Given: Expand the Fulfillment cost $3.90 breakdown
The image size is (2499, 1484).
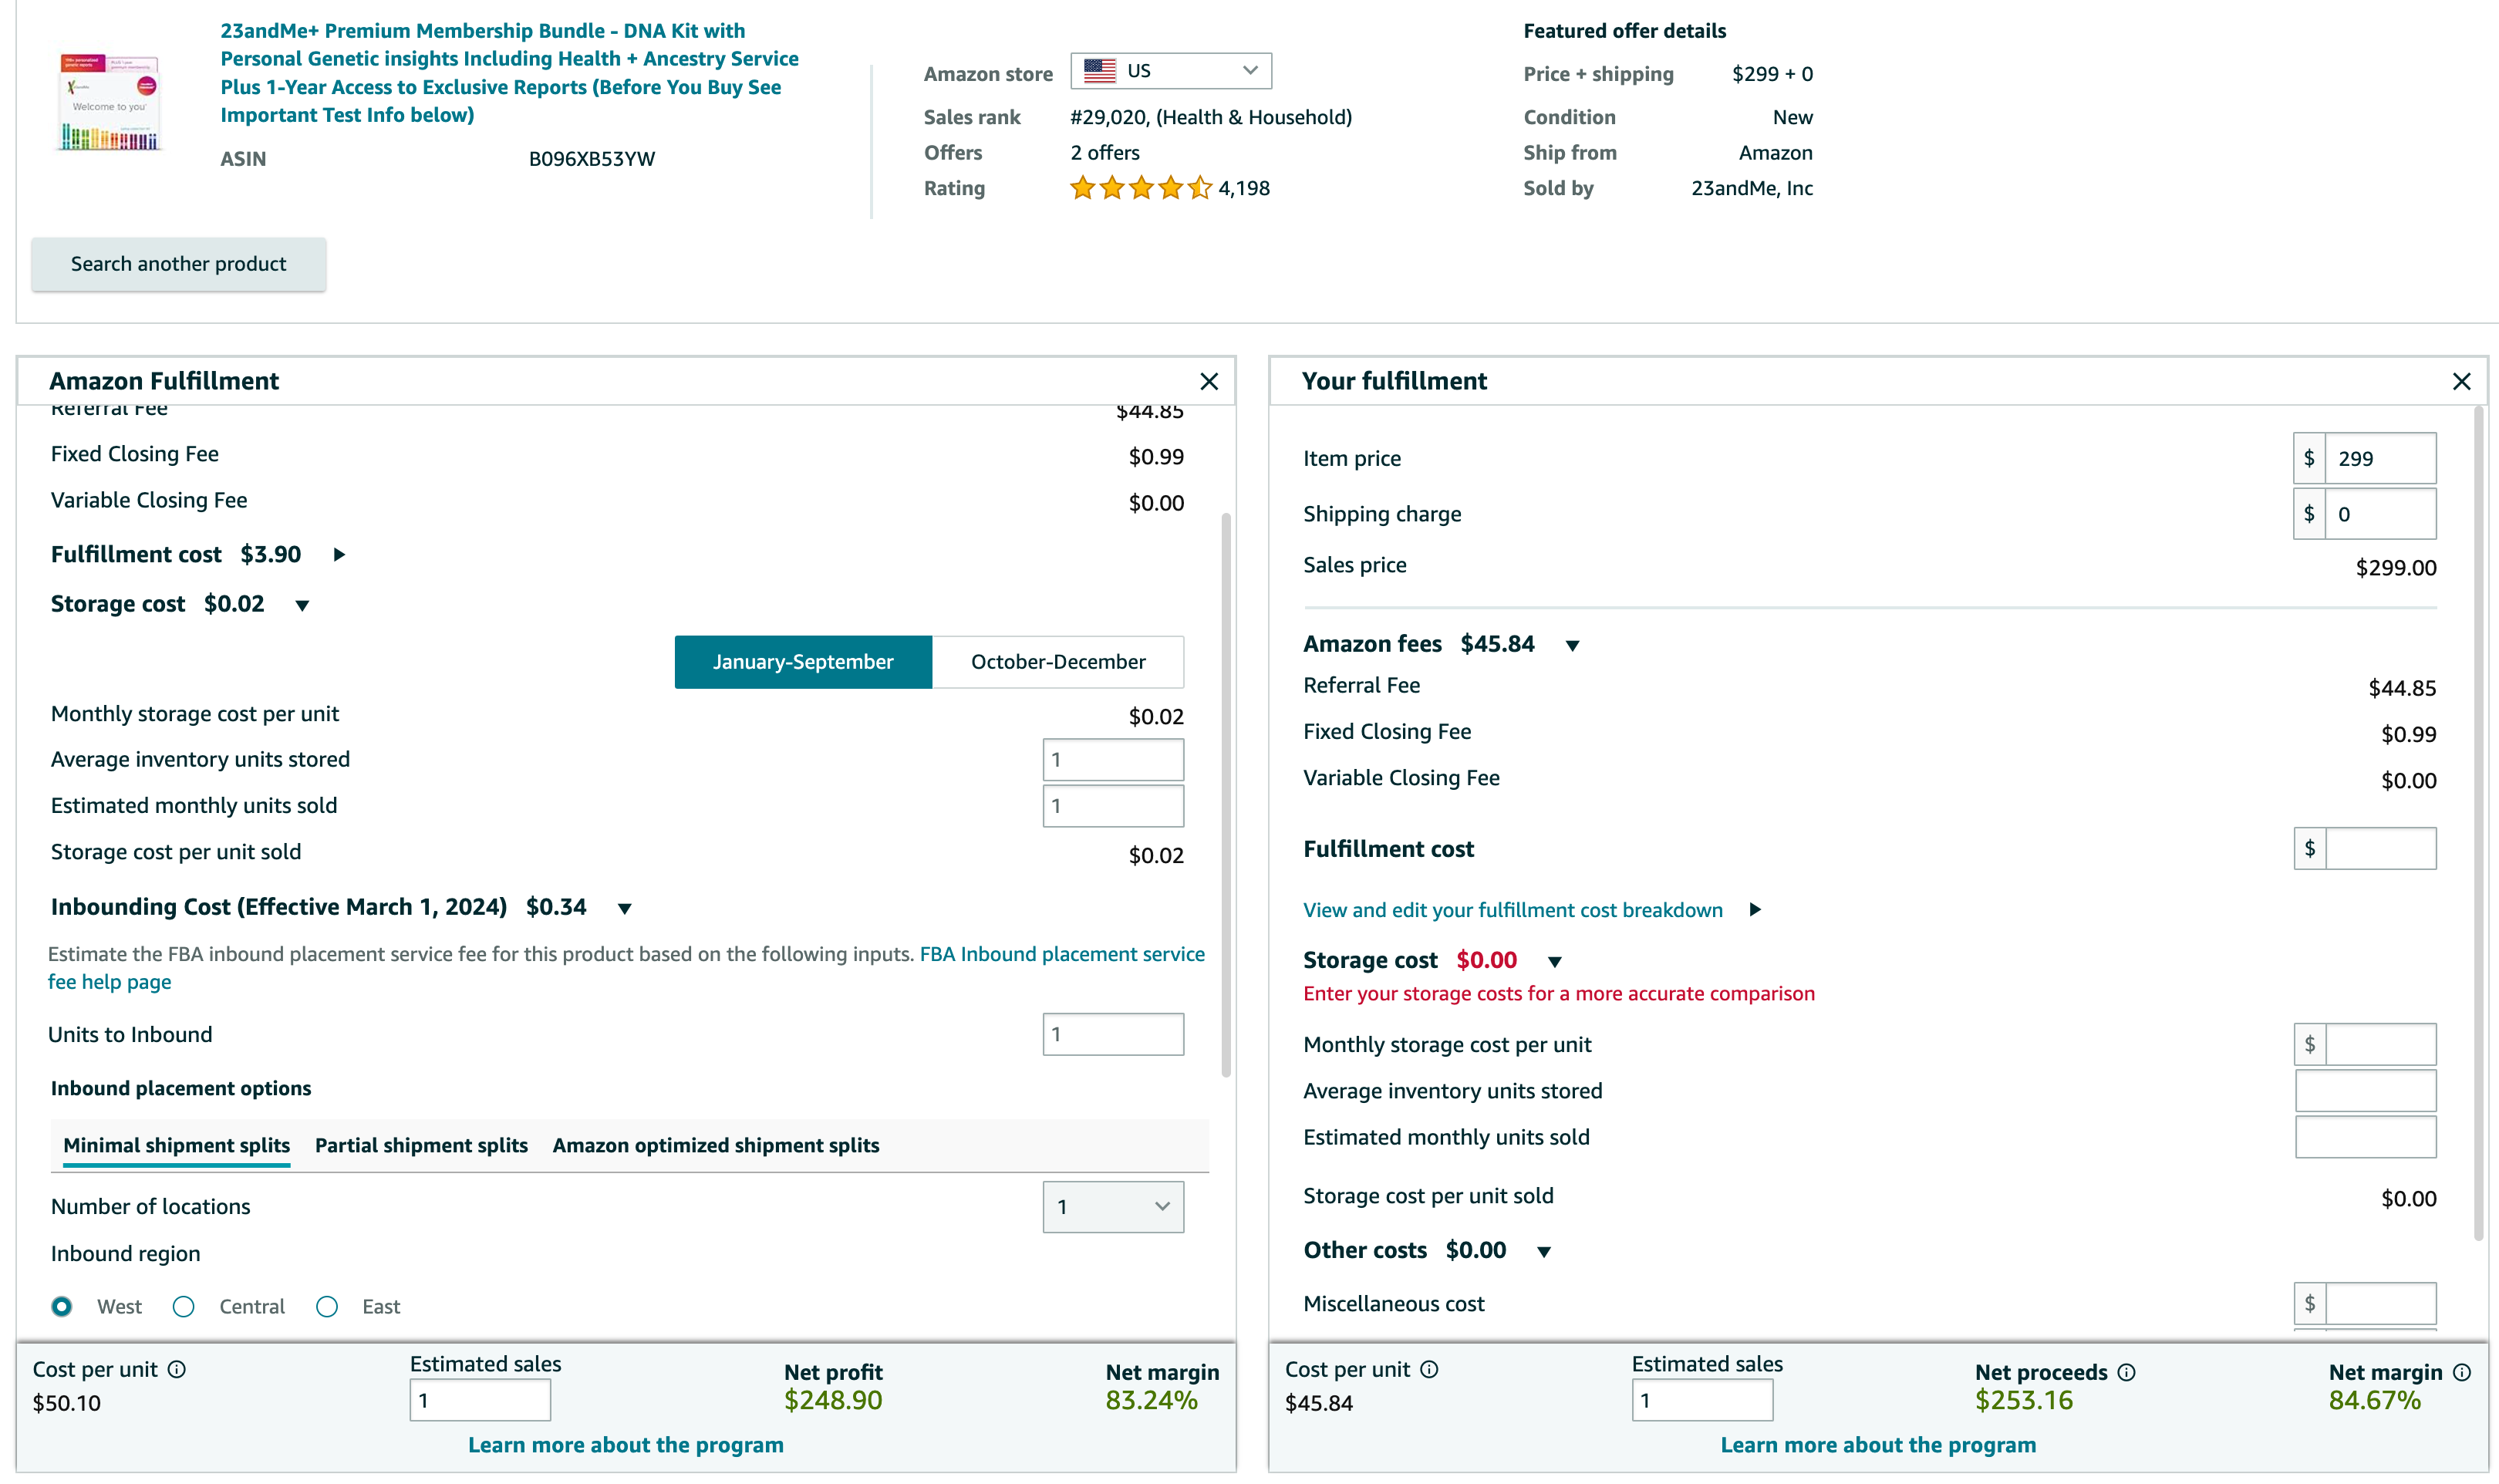Looking at the screenshot, I should [339, 555].
